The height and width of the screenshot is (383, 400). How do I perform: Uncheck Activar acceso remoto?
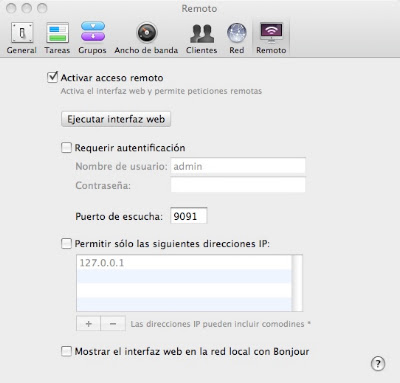pyautogui.click(x=53, y=77)
